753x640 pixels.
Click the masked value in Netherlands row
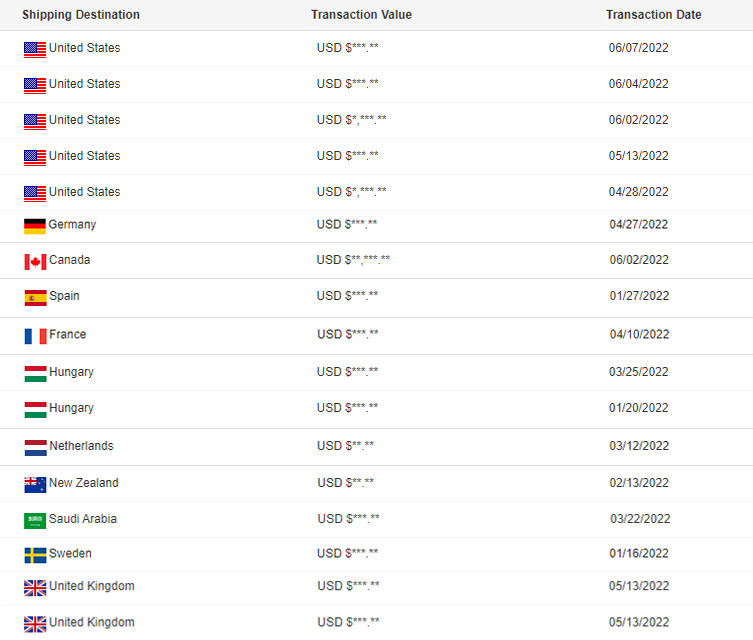(345, 446)
